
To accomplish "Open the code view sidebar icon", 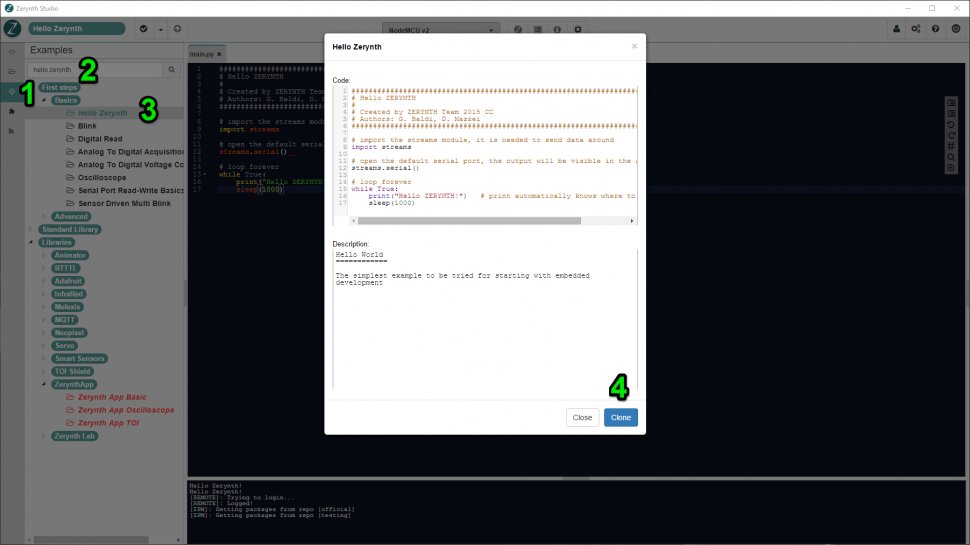I will point(12,52).
